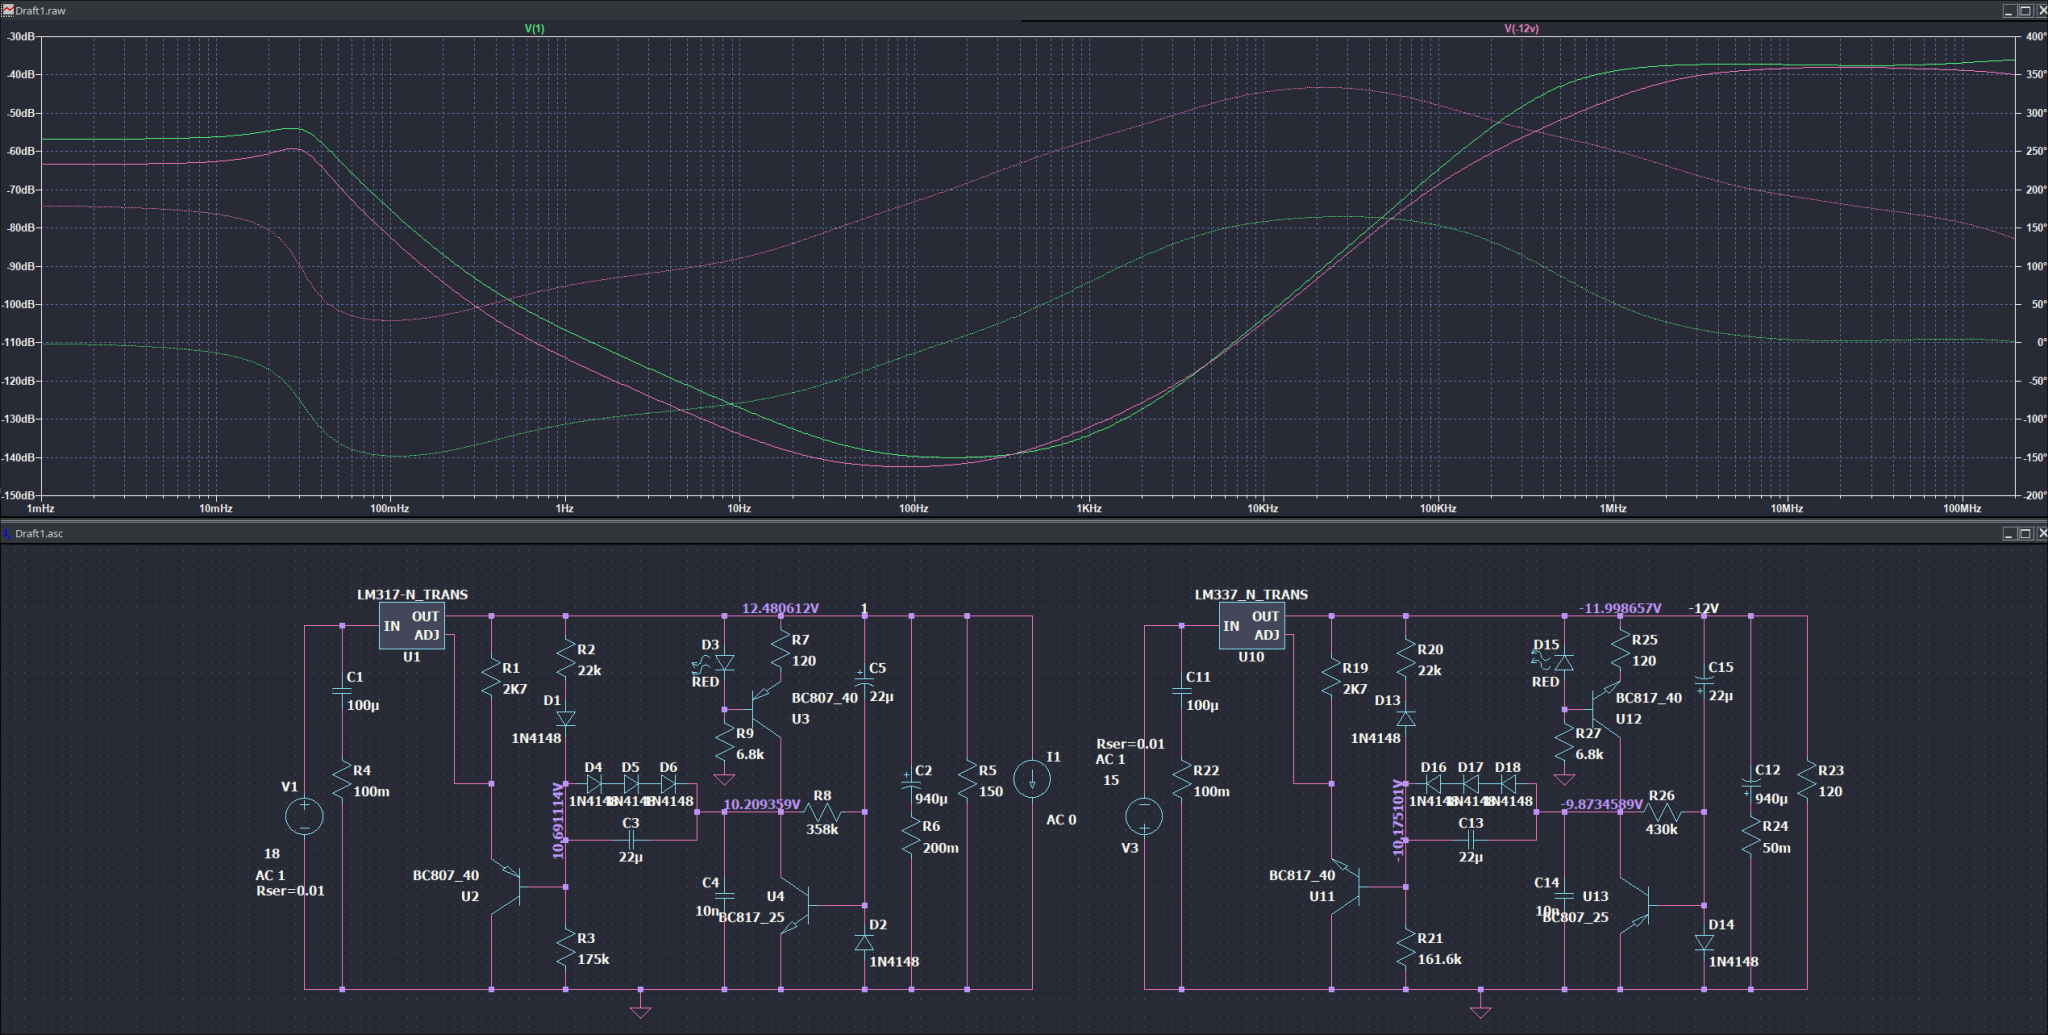
Task: Click transistor U11 symbol
Action: click(x=1347, y=886)
